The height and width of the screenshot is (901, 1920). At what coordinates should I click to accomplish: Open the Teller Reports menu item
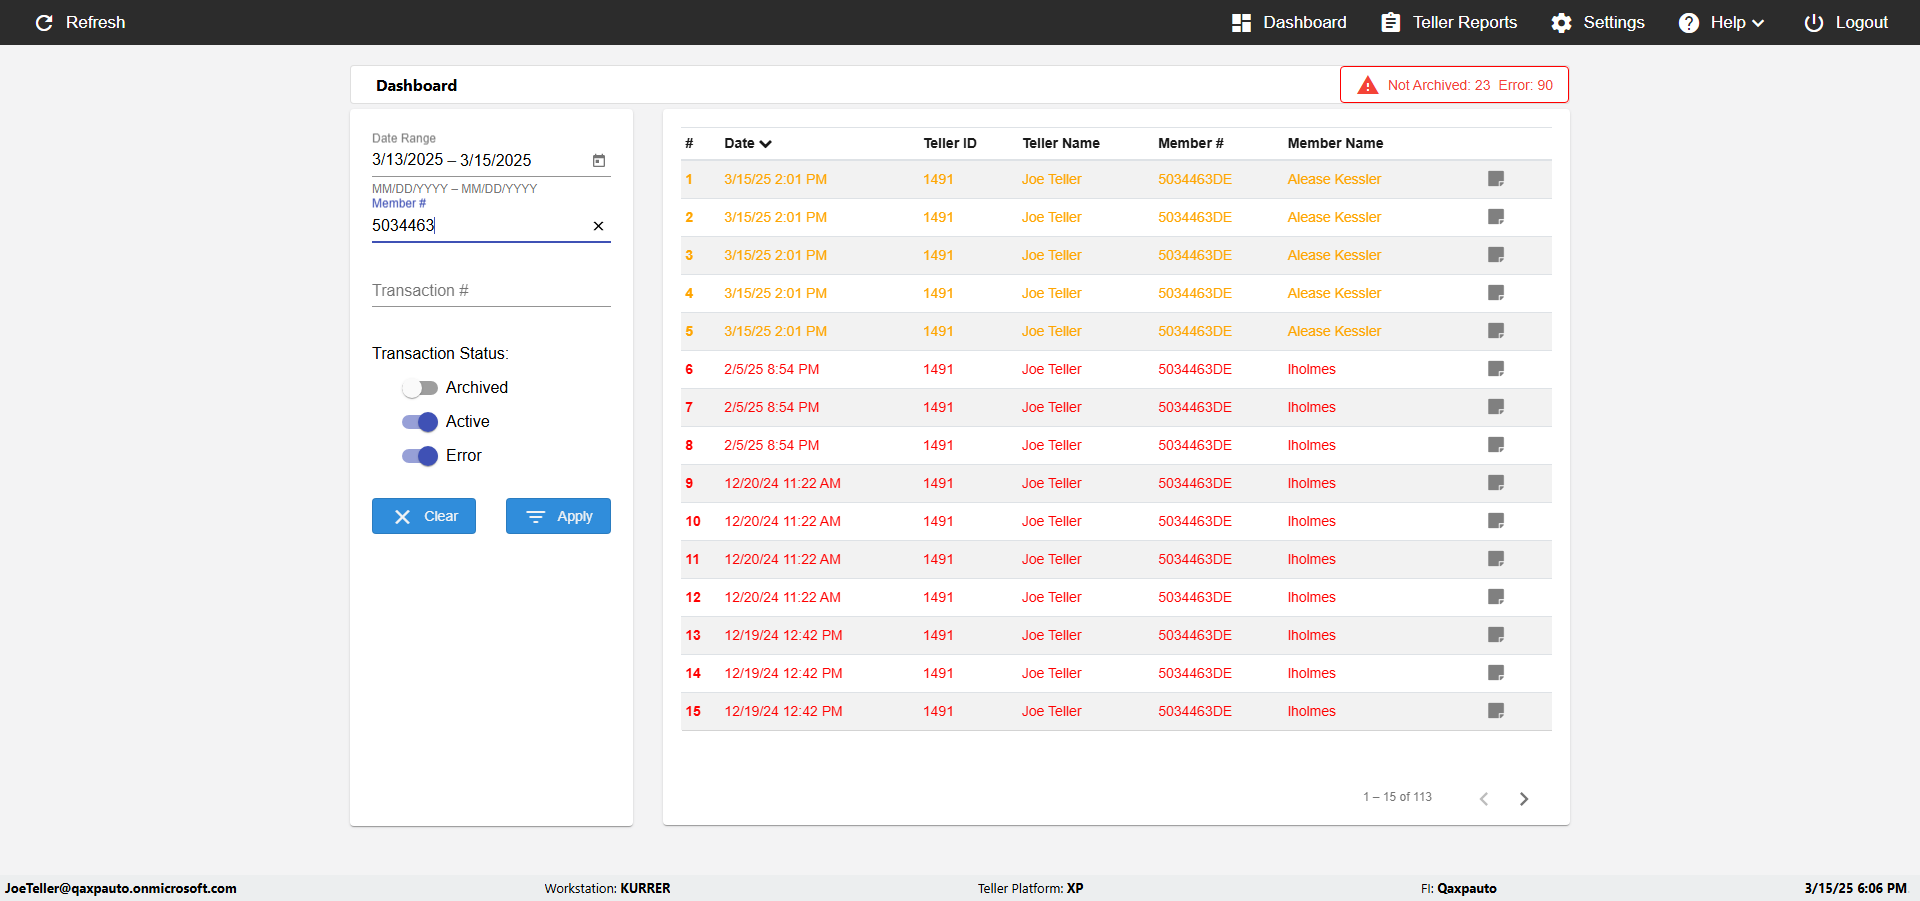1449,22
